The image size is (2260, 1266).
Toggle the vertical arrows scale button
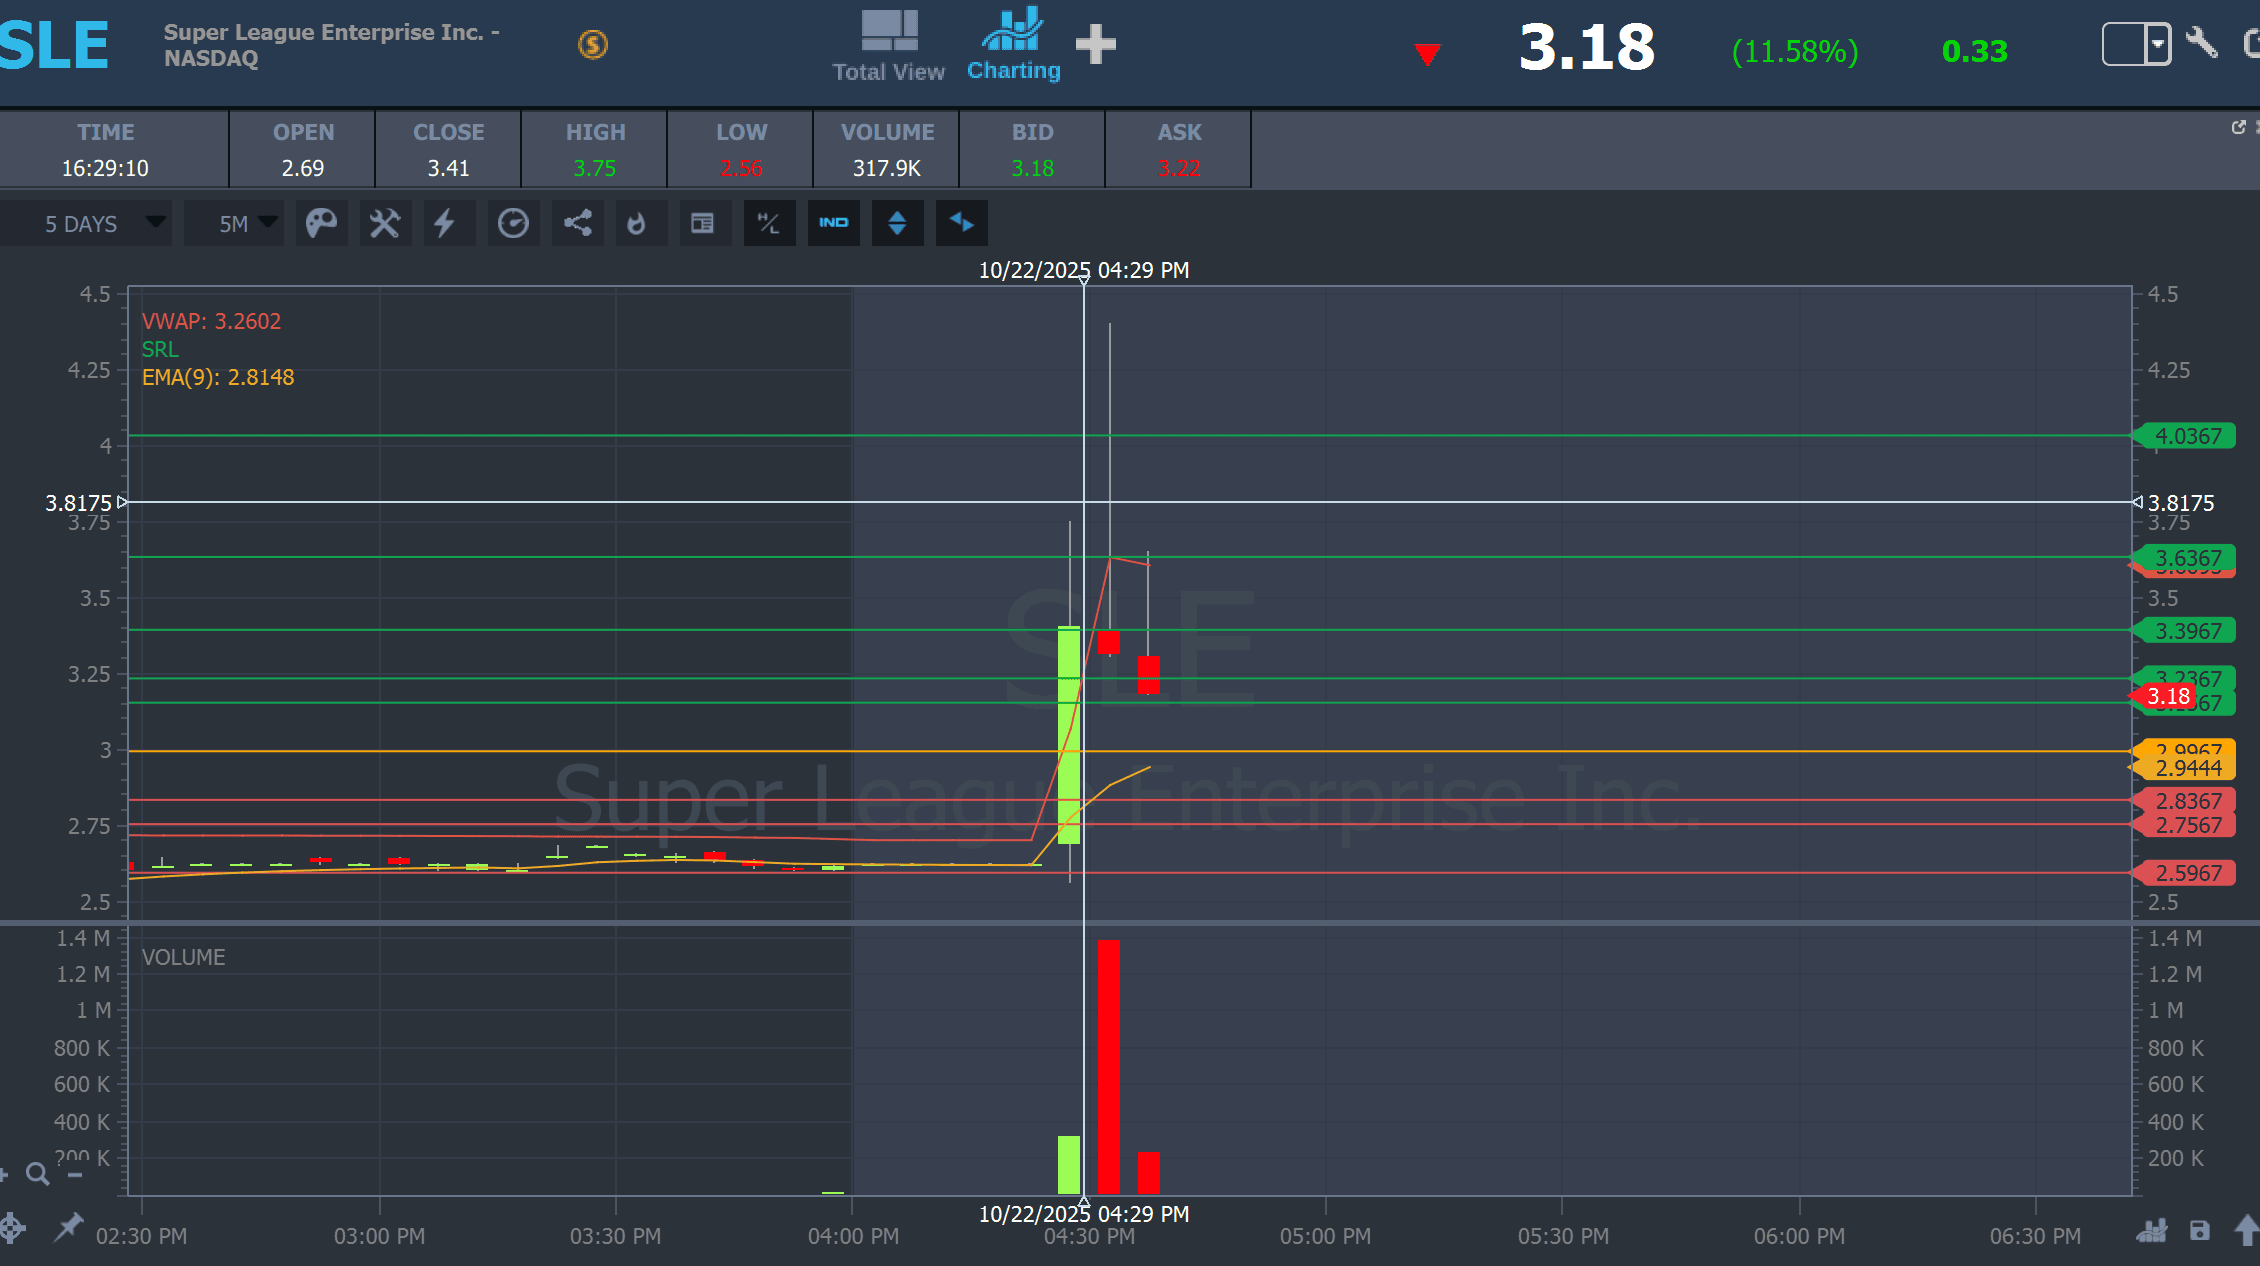[897, 223]
